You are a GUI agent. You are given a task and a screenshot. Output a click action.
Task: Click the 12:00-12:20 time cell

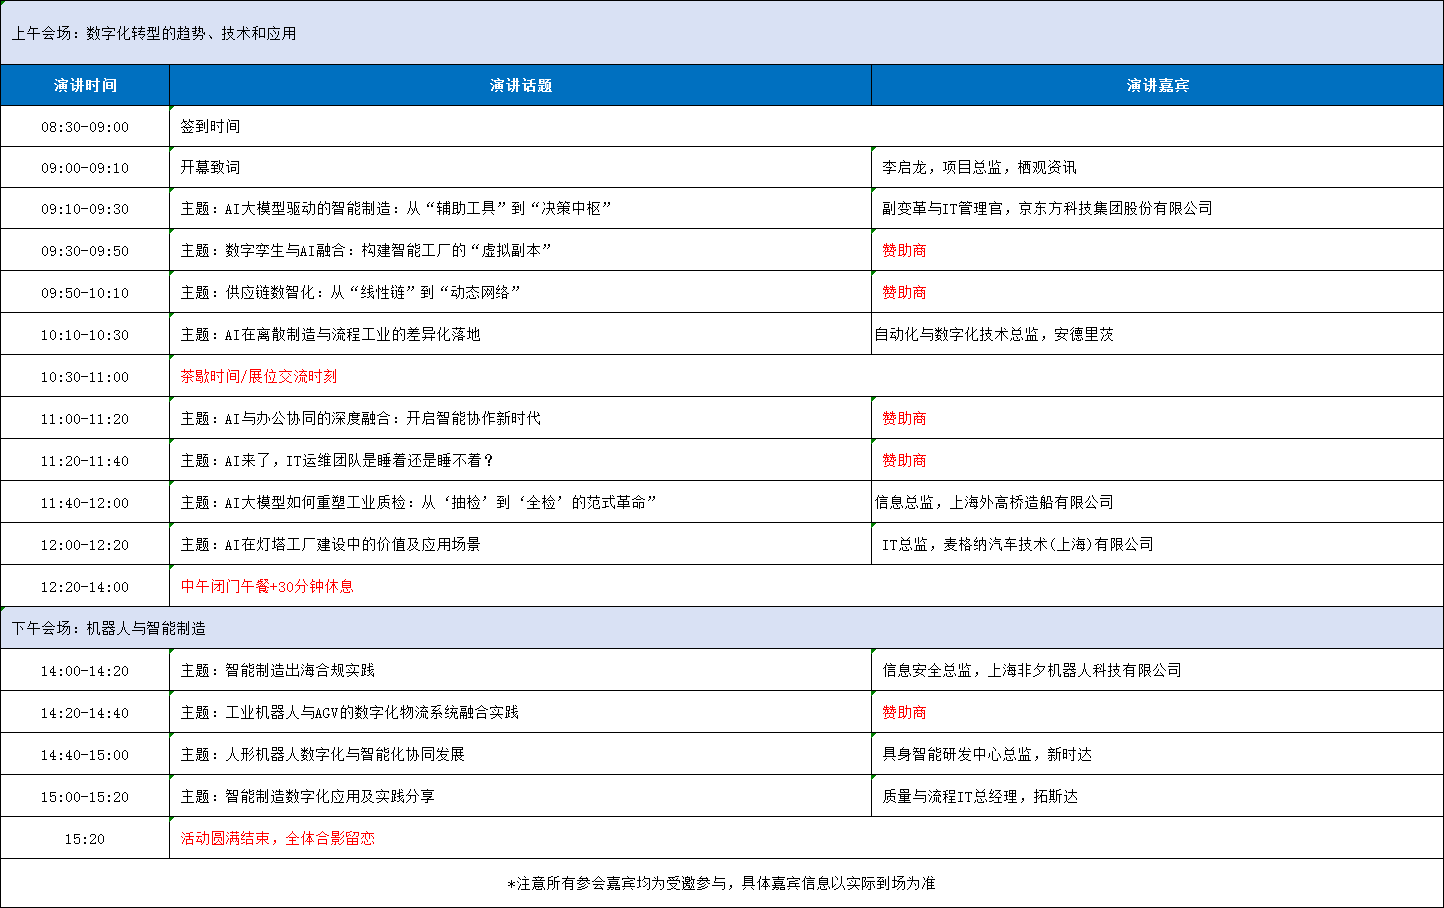pos(85,545)
